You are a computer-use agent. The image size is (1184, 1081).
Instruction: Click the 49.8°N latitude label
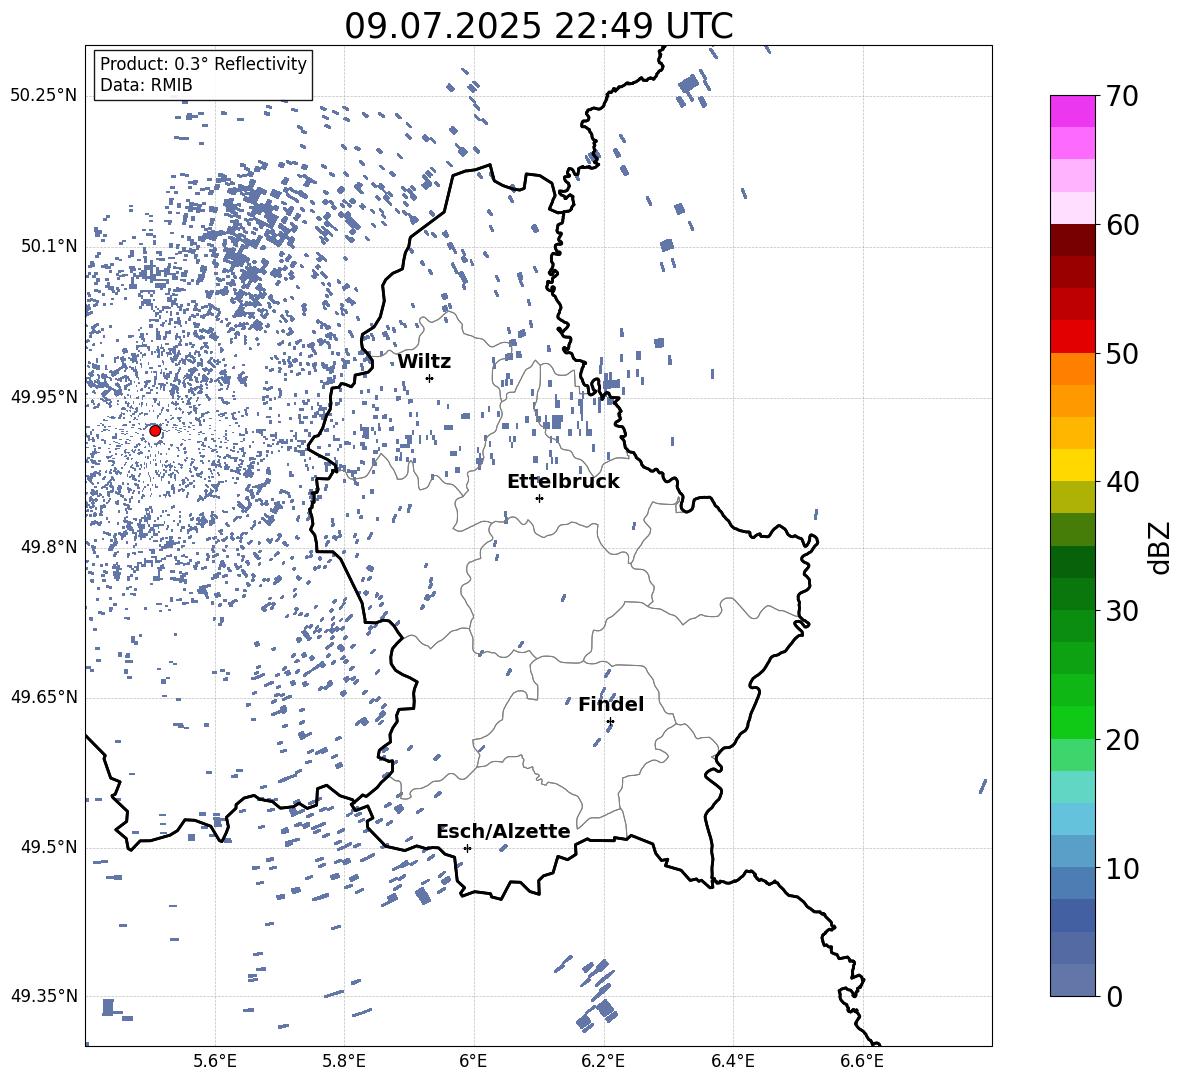[x=48, y=547]
